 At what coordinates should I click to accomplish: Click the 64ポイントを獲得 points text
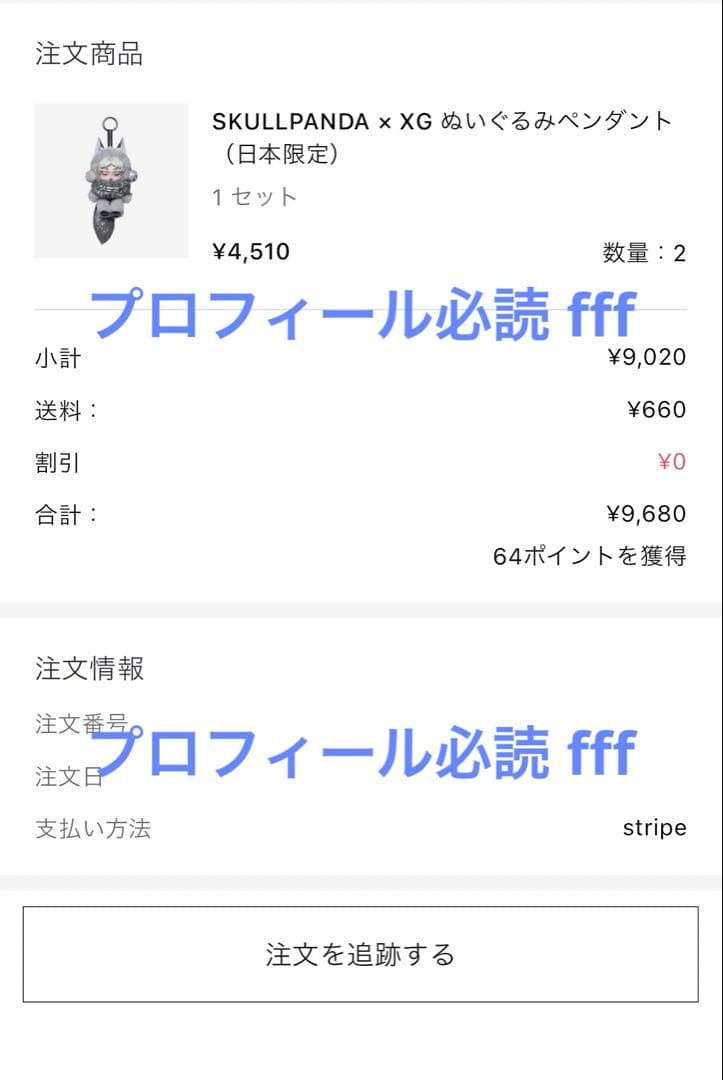[589, 556]
